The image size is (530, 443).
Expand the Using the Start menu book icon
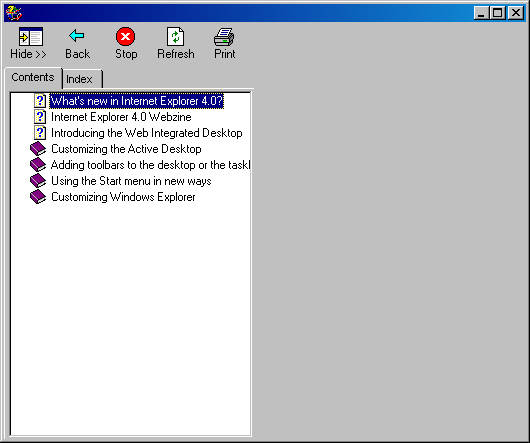(x=38, y=181)
